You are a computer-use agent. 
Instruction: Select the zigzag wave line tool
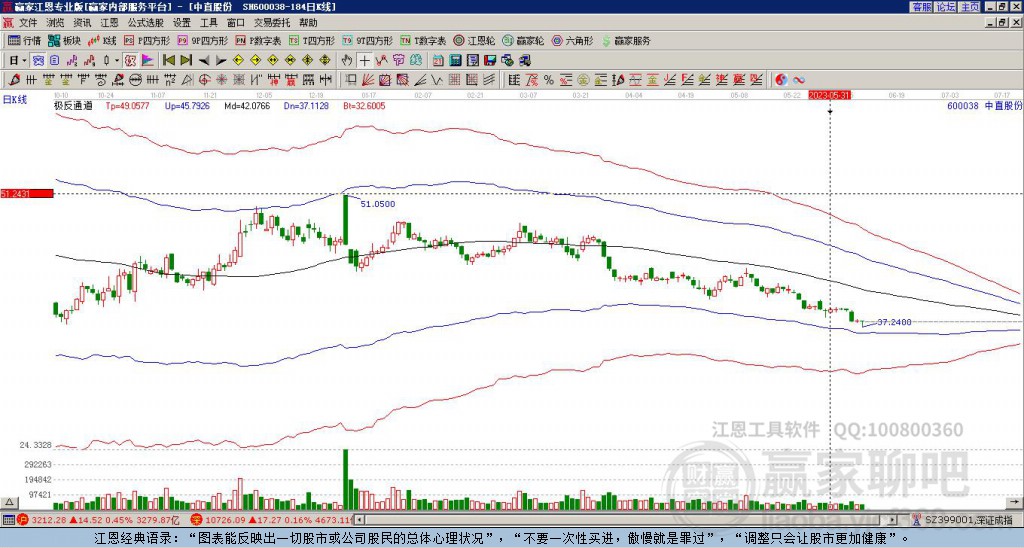tap(436, 80)
